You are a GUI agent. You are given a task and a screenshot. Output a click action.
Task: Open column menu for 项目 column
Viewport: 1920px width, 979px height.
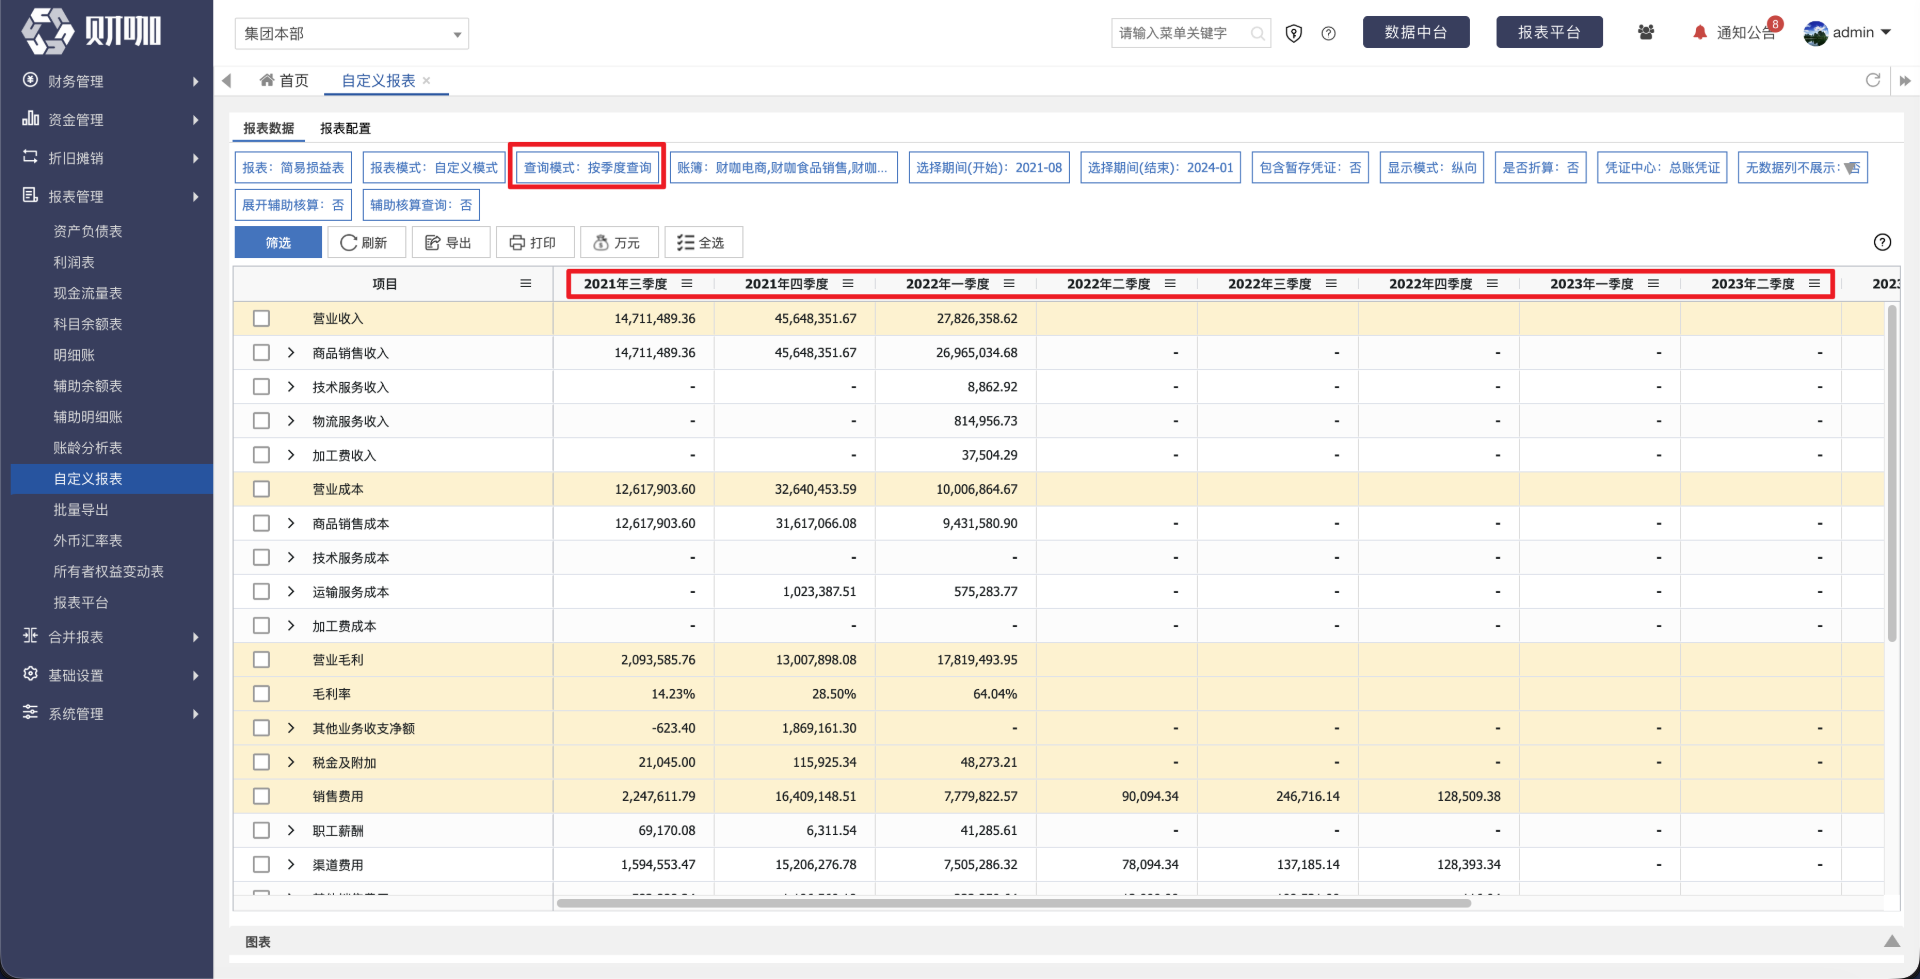tap(526, 284)
